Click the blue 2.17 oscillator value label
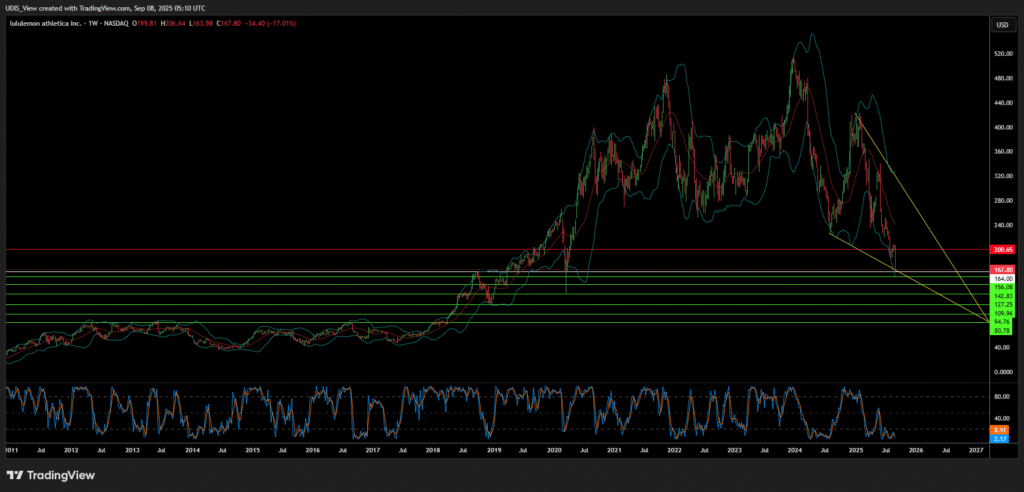Screen dimensions: 1024x492 [x=1001, y=438]
